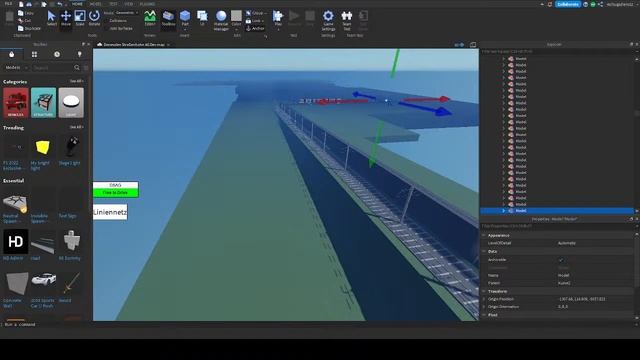Click the Cut clipboard icon

click(x=21, y=20)
